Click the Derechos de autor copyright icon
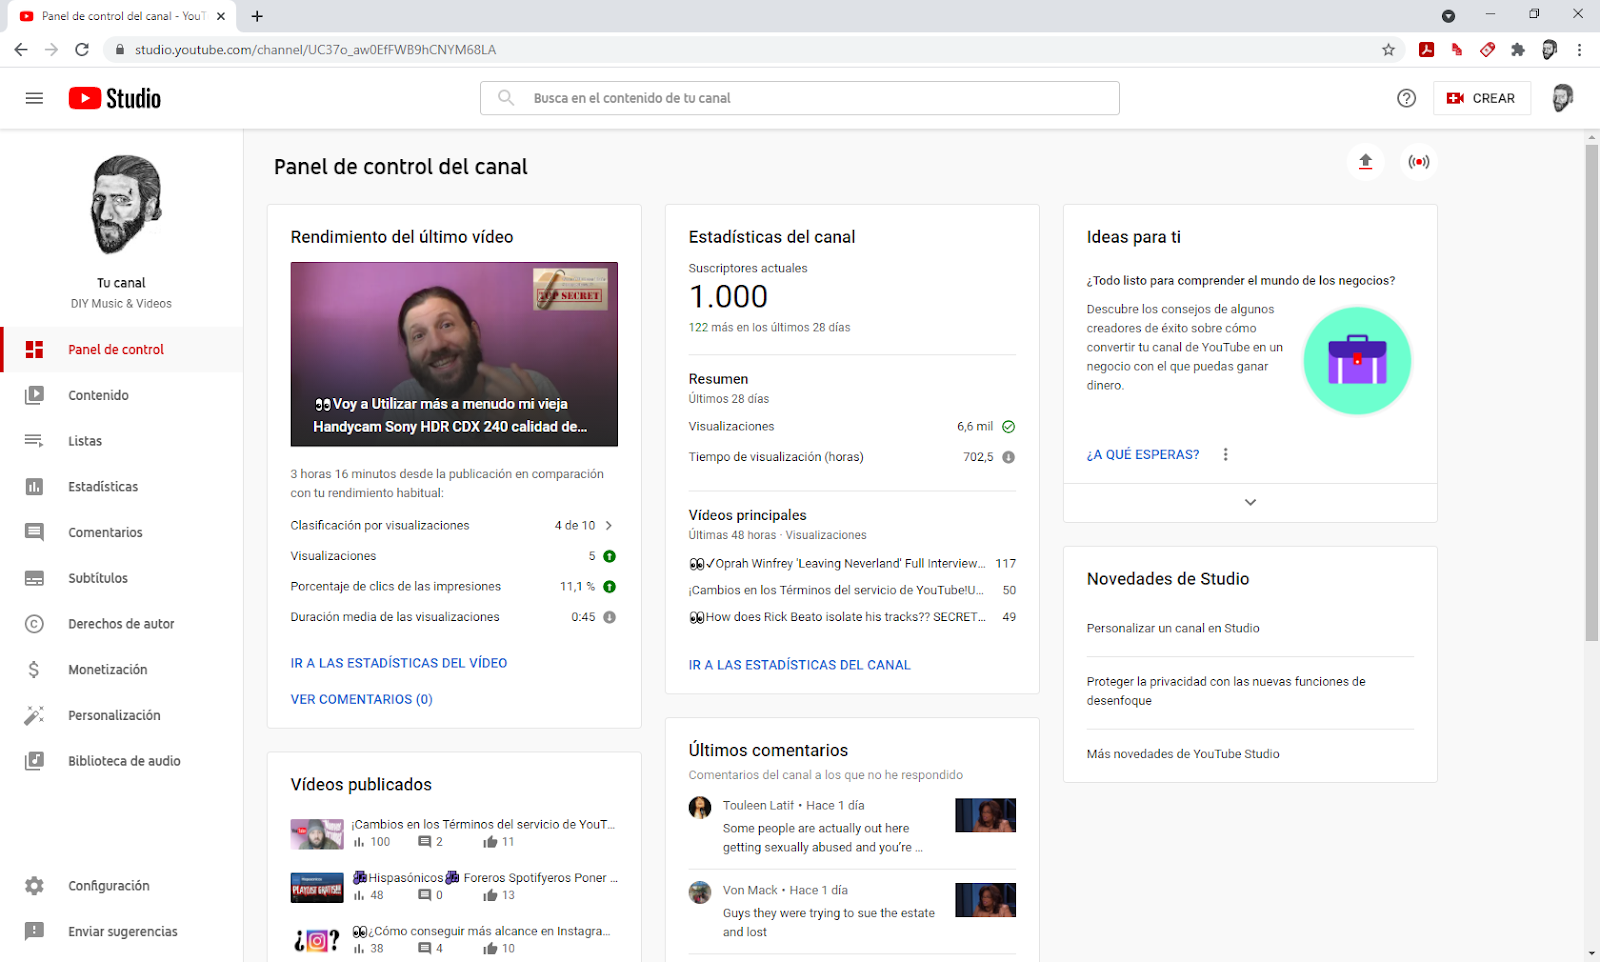 click(34, 624)
